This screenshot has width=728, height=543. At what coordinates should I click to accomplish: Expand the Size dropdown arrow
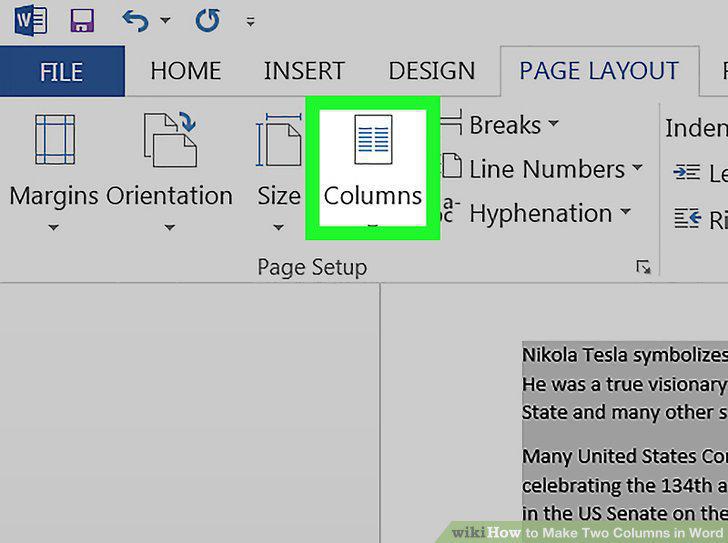click(x=278, y=227)
